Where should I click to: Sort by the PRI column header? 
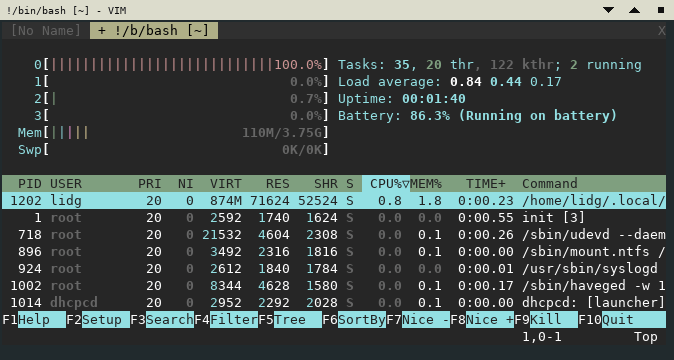point(150,184)
